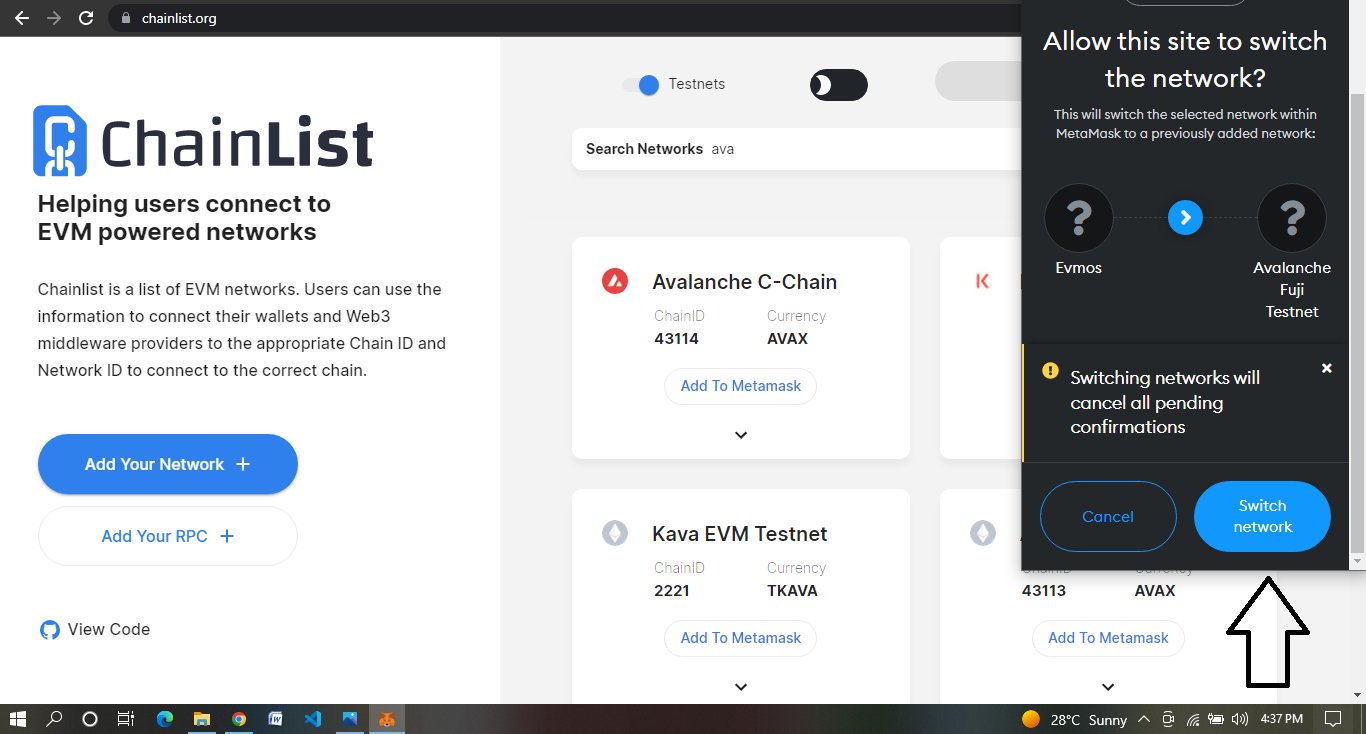Open Windows search from the taskbar
1366x734 pixels.
[54, 719]
